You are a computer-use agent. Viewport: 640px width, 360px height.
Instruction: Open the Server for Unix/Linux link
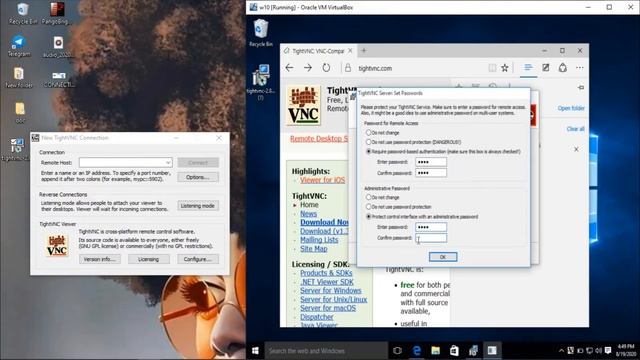[333, 300]
